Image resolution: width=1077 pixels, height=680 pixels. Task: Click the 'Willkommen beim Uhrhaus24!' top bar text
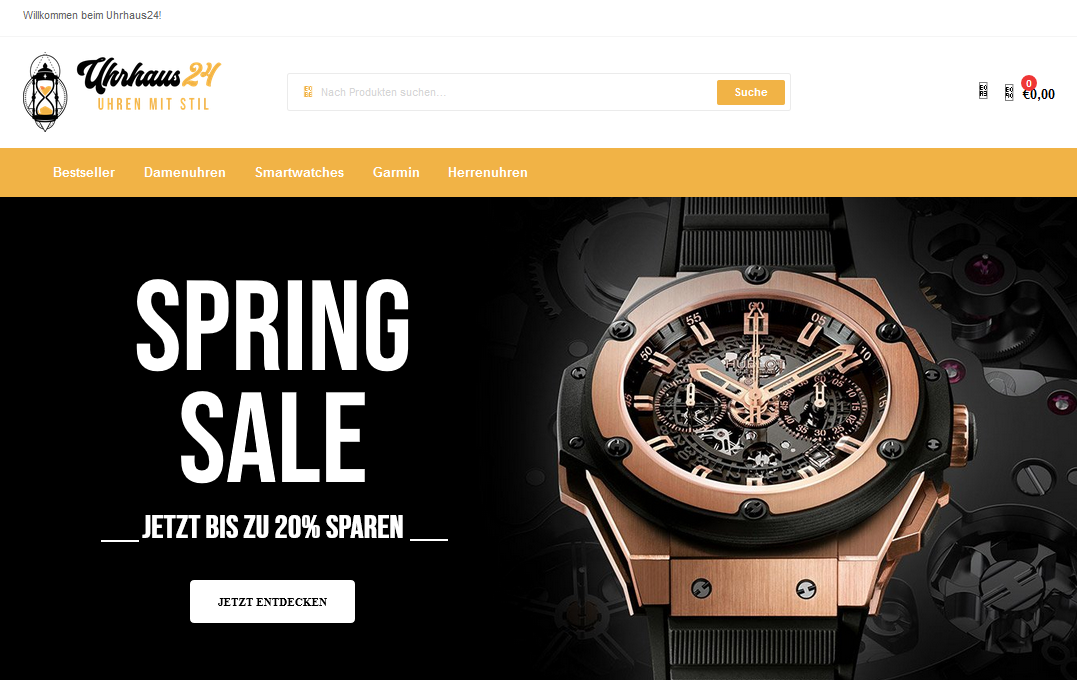92,15
